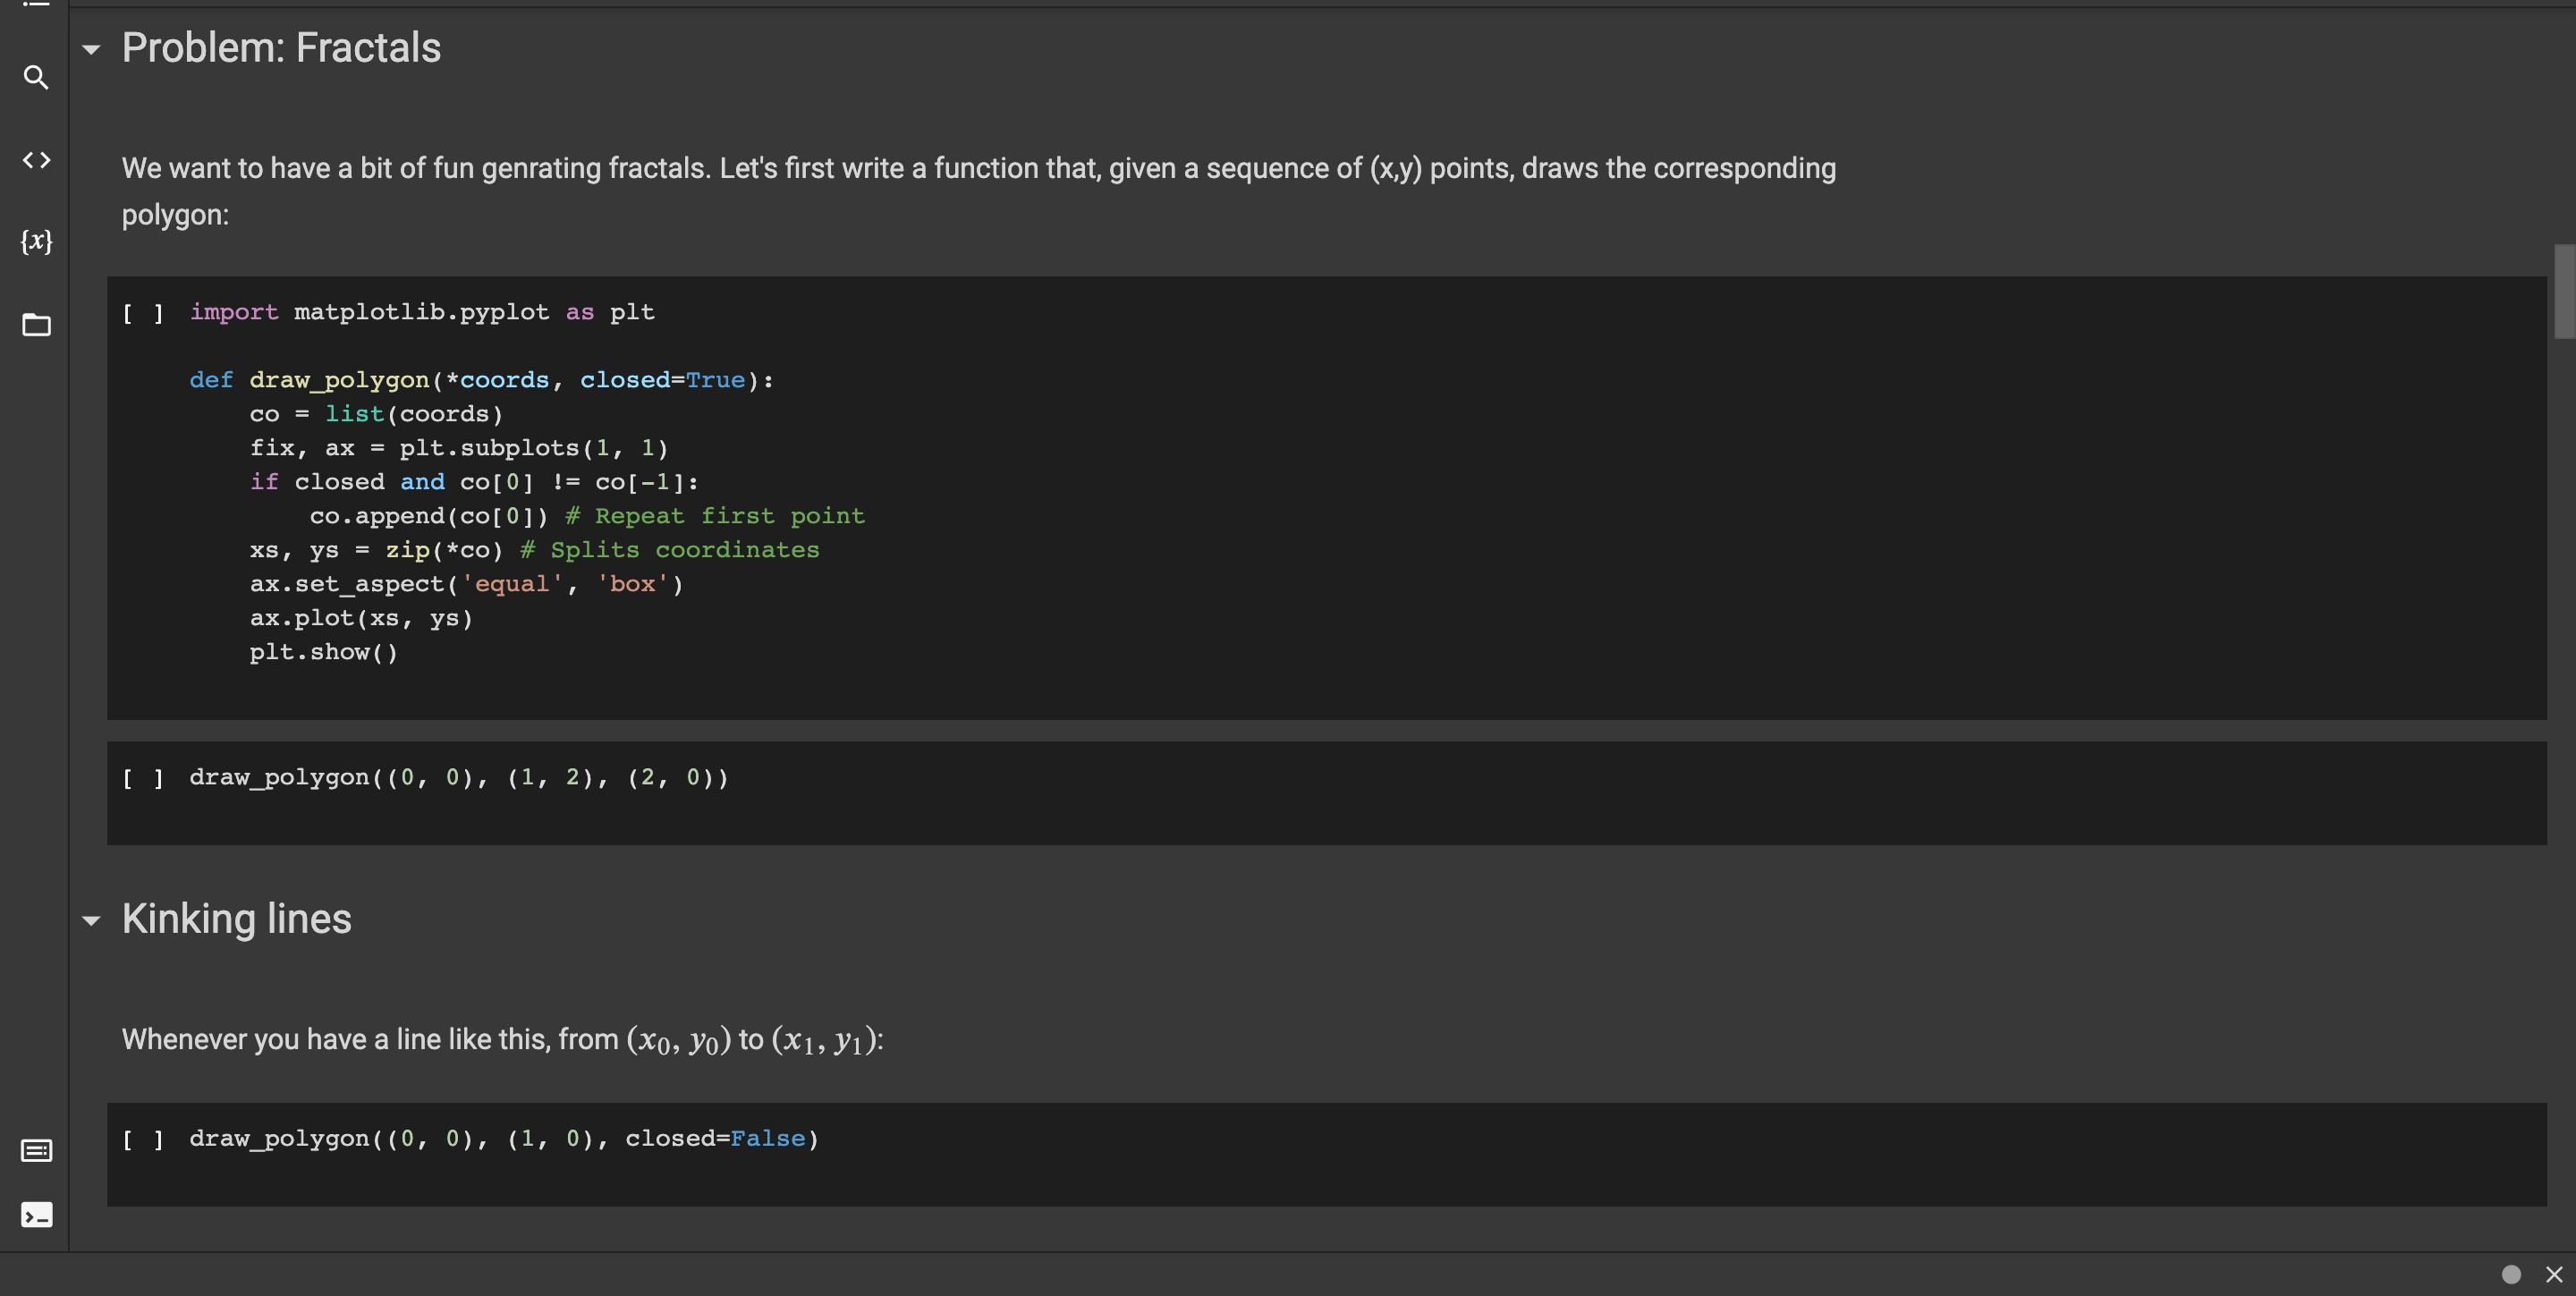The image size is (2576, 1296).
Task: Click the status indicator dot at bottom right
Action: [2511, 1274]
